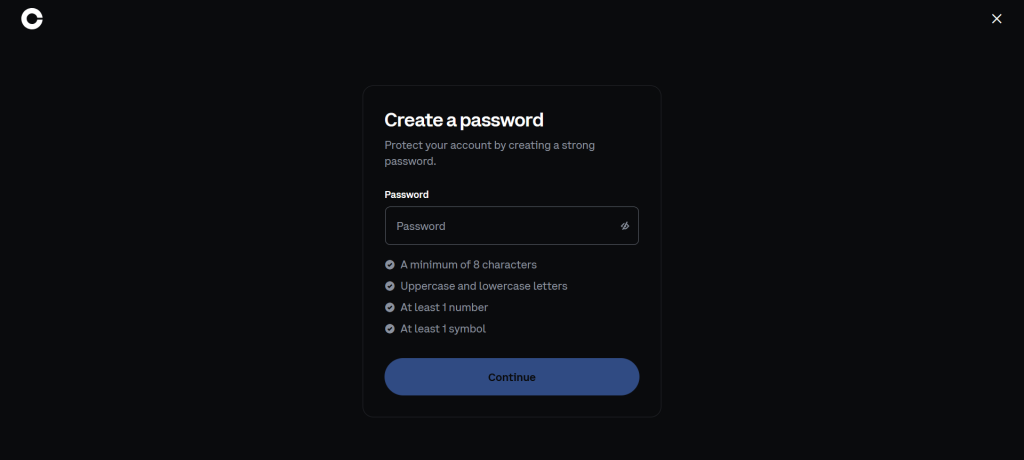Viewport: 1024px width, 460px height.
Task: Click checkmark icon beside At least 1 number
Action: point(390,307)
